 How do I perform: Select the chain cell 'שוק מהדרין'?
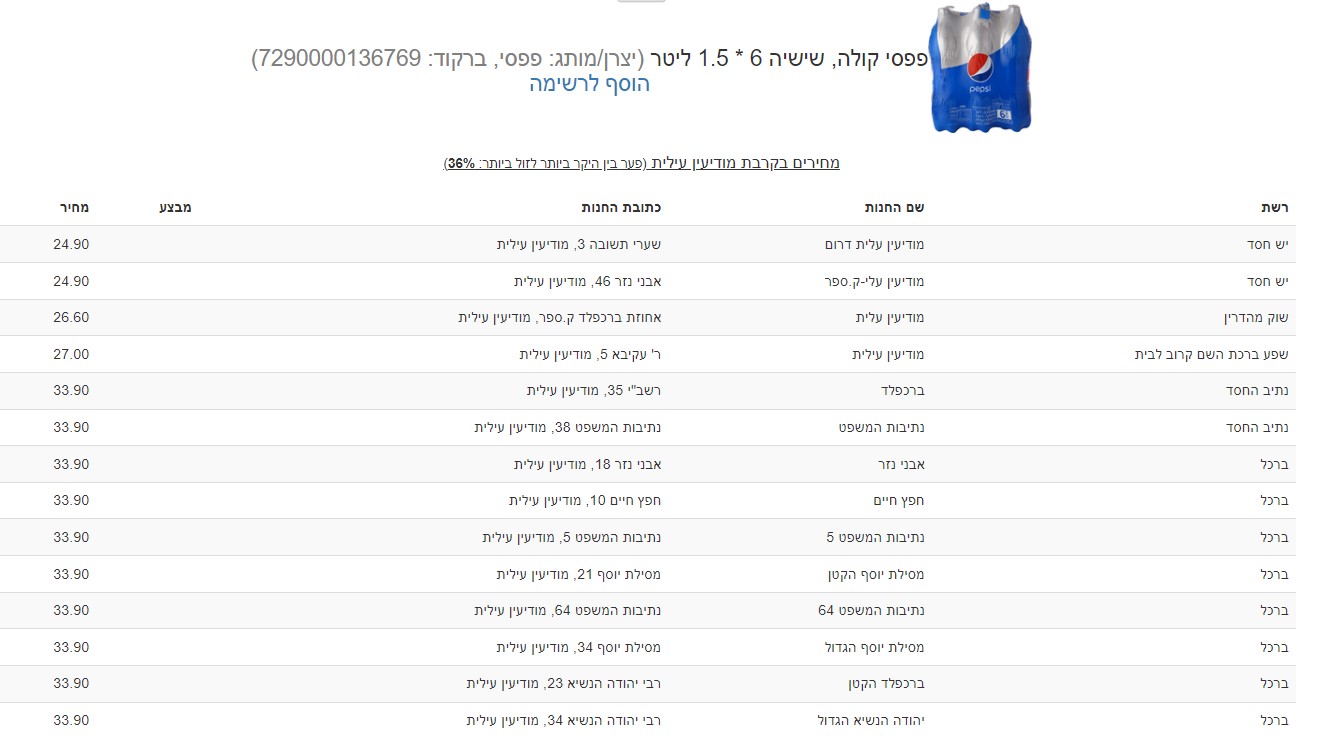(1256, 318)
